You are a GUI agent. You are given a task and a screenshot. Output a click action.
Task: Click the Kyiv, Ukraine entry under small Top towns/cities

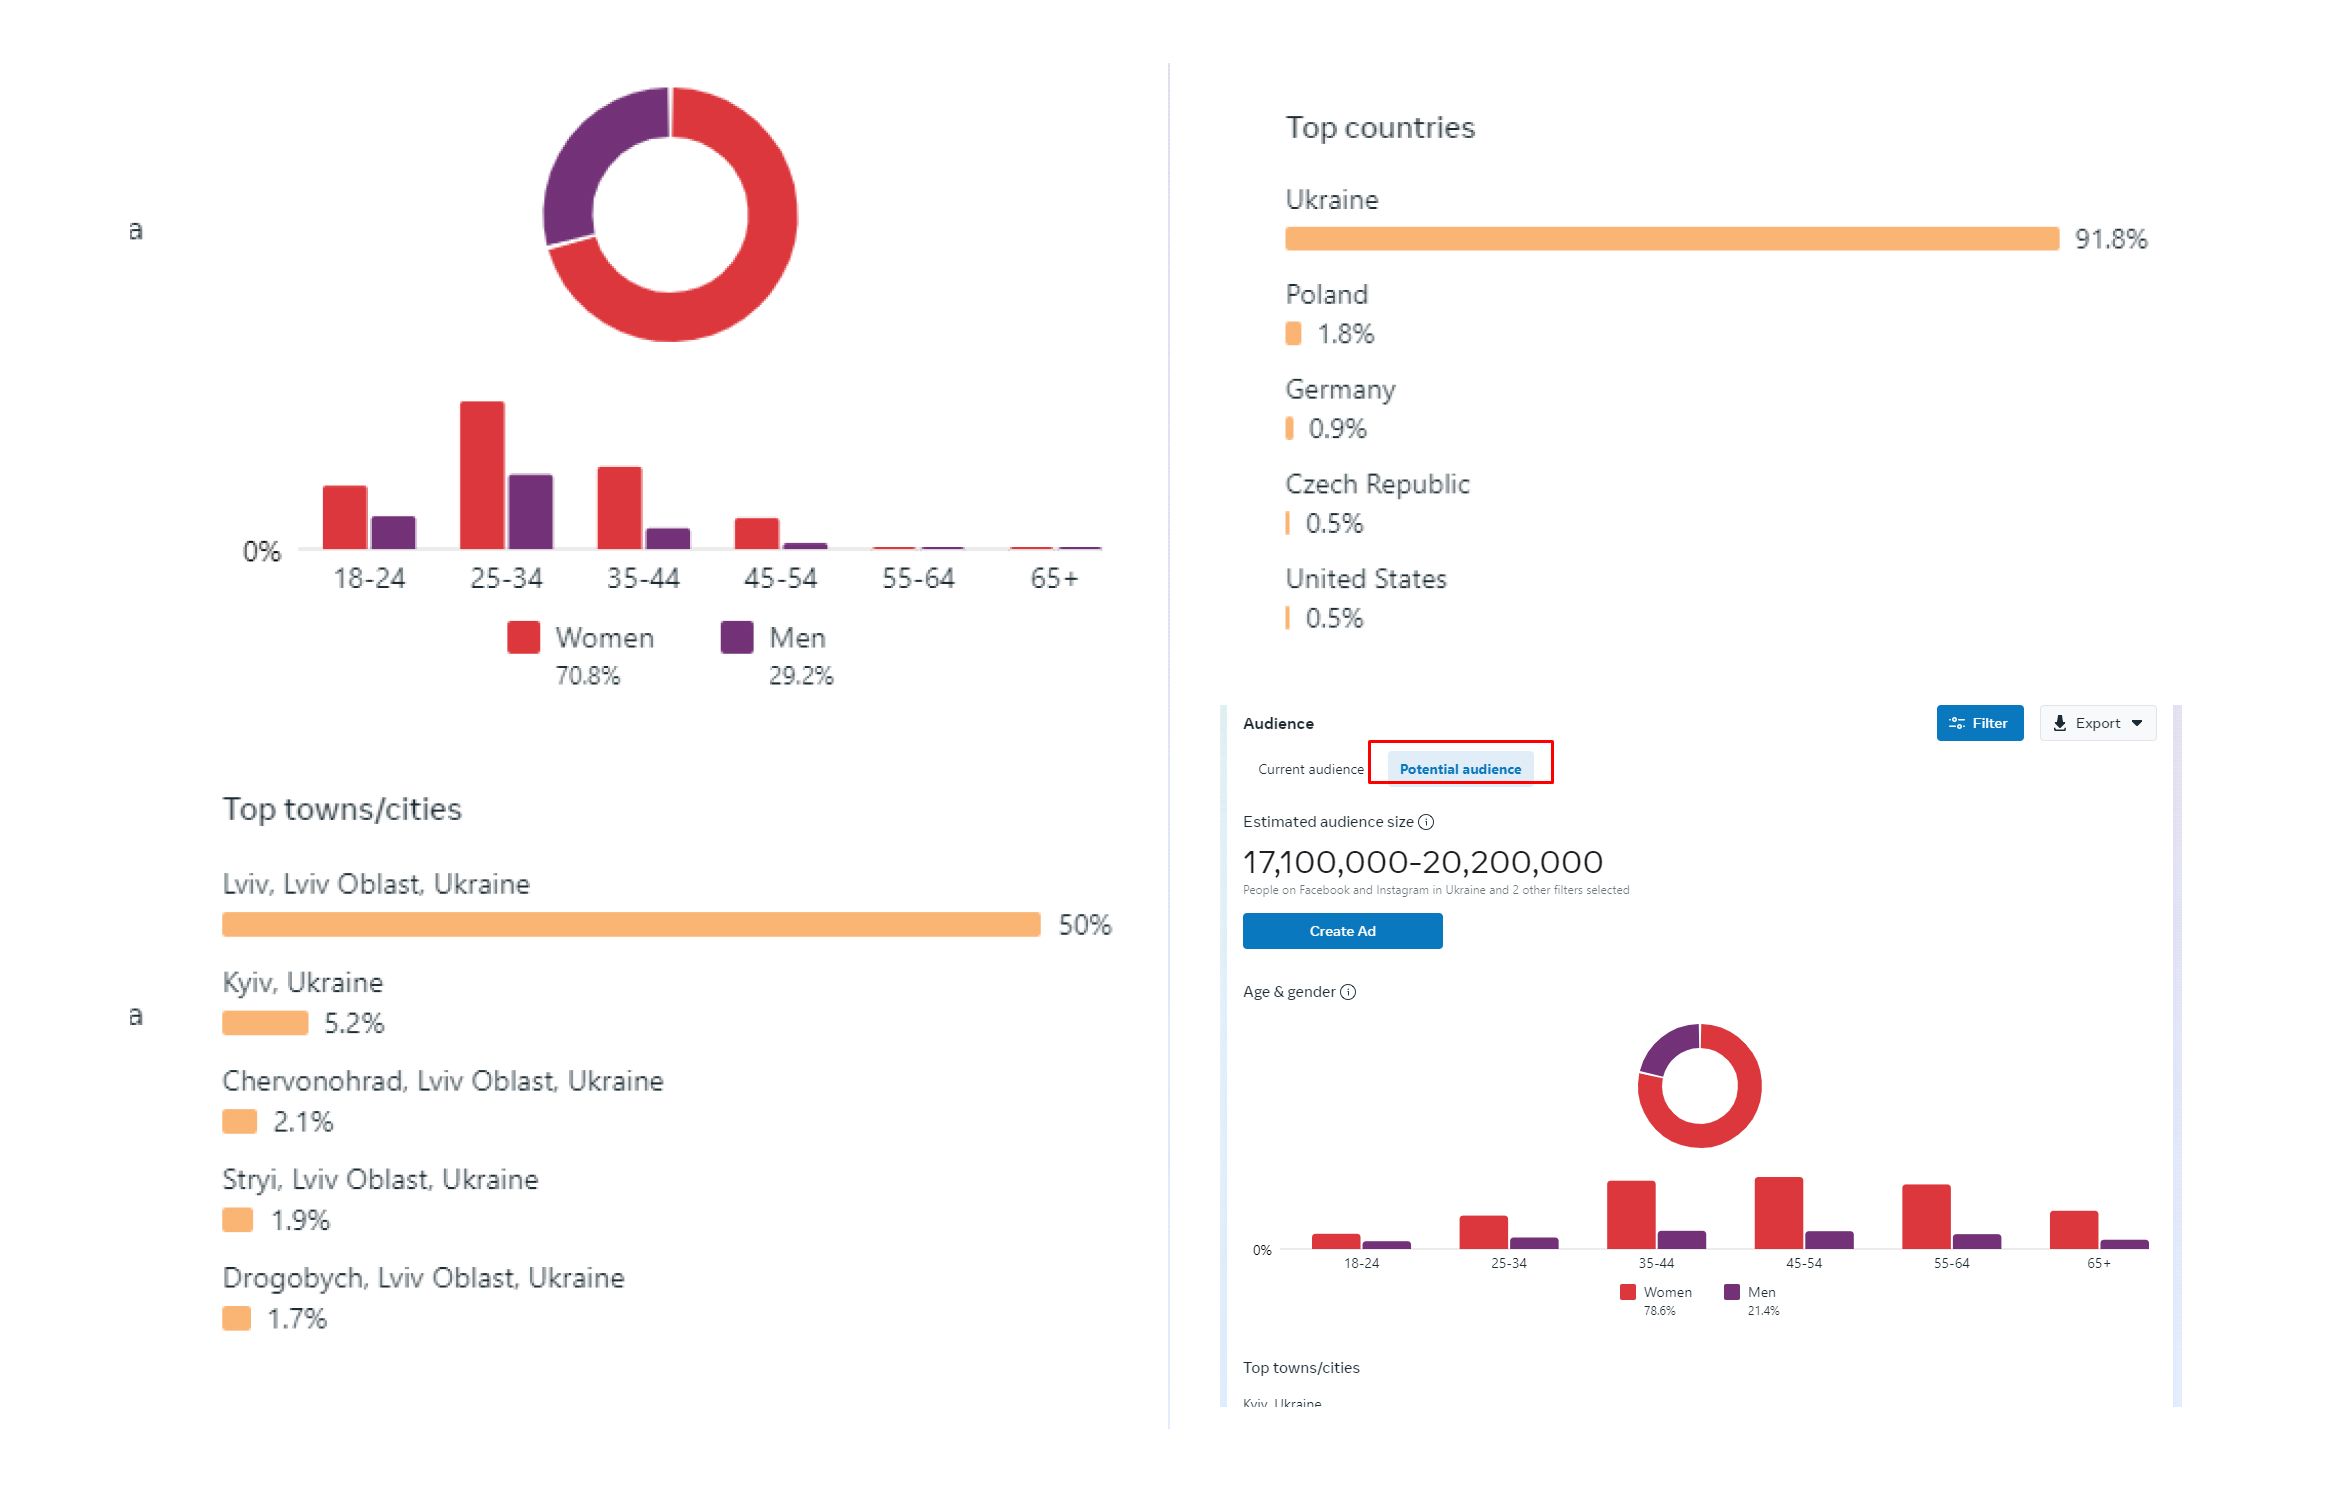(1282, 1402)
